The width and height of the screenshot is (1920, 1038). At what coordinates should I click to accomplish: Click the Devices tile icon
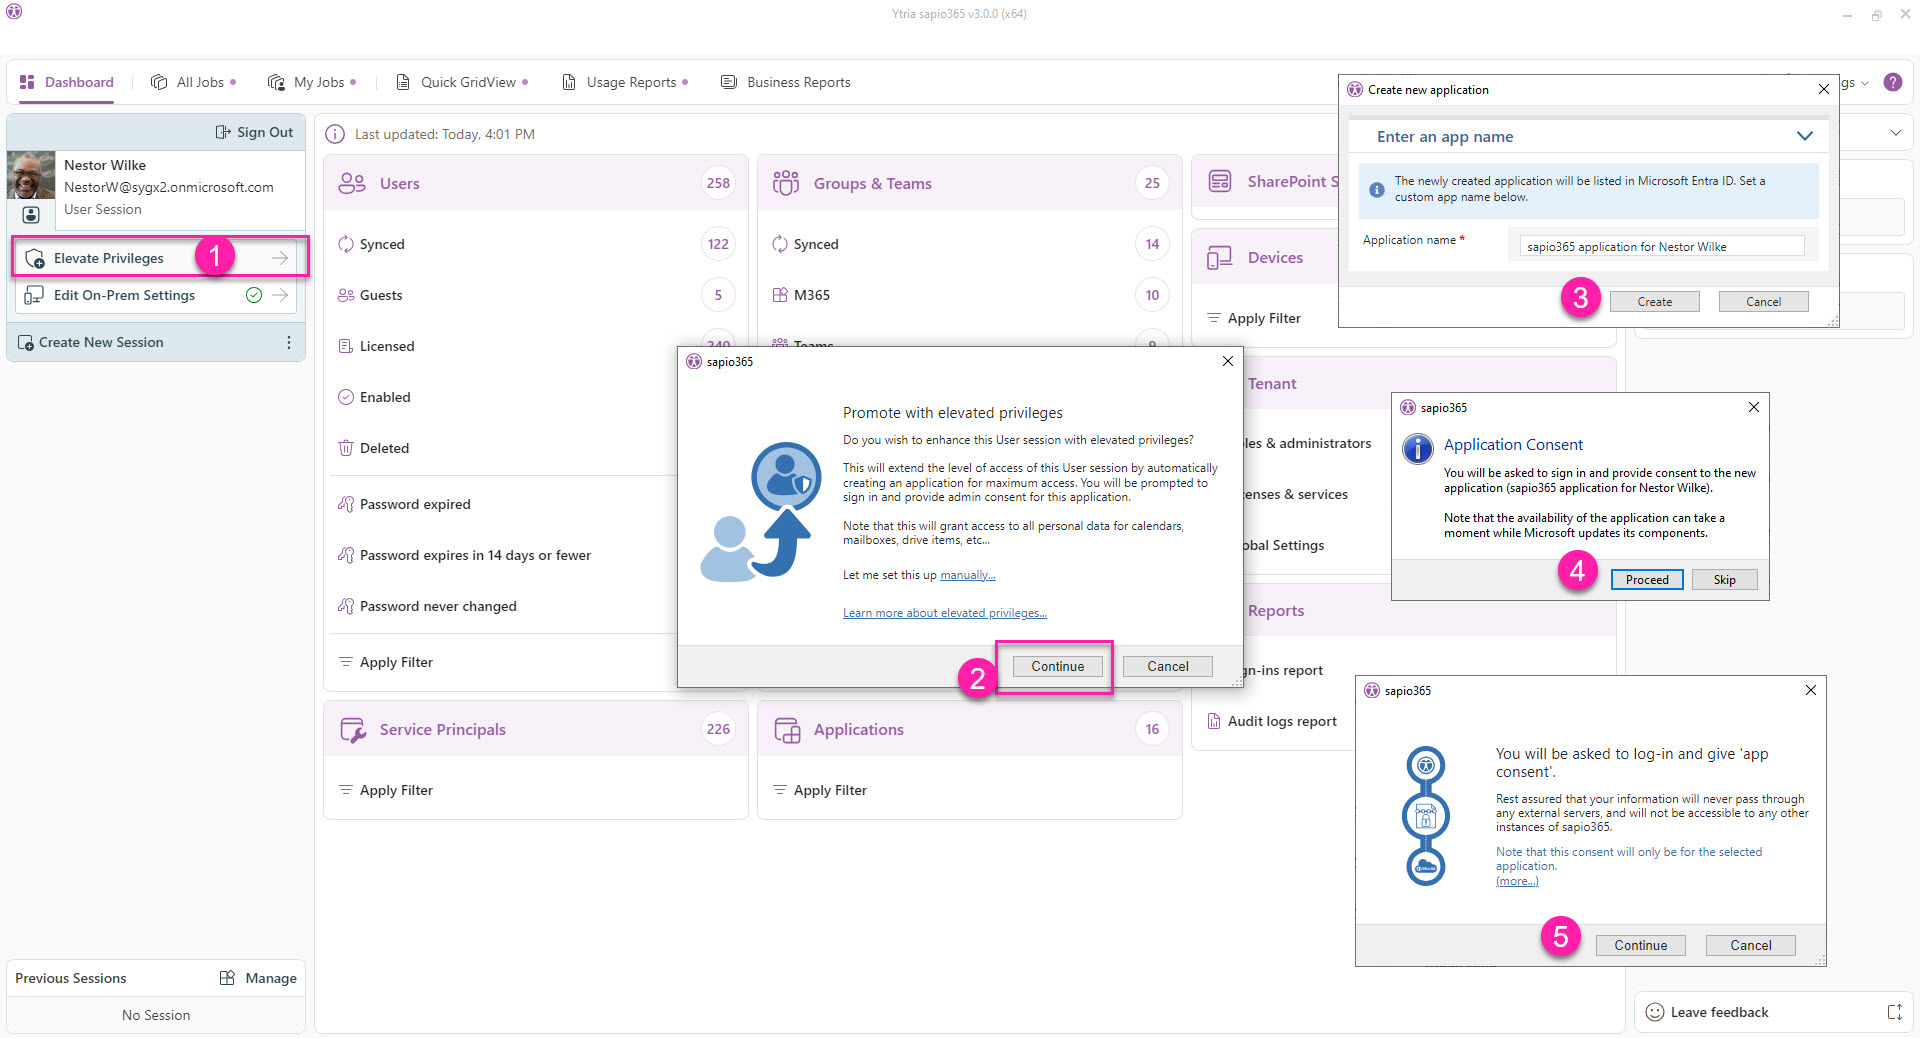point(1219,258)
